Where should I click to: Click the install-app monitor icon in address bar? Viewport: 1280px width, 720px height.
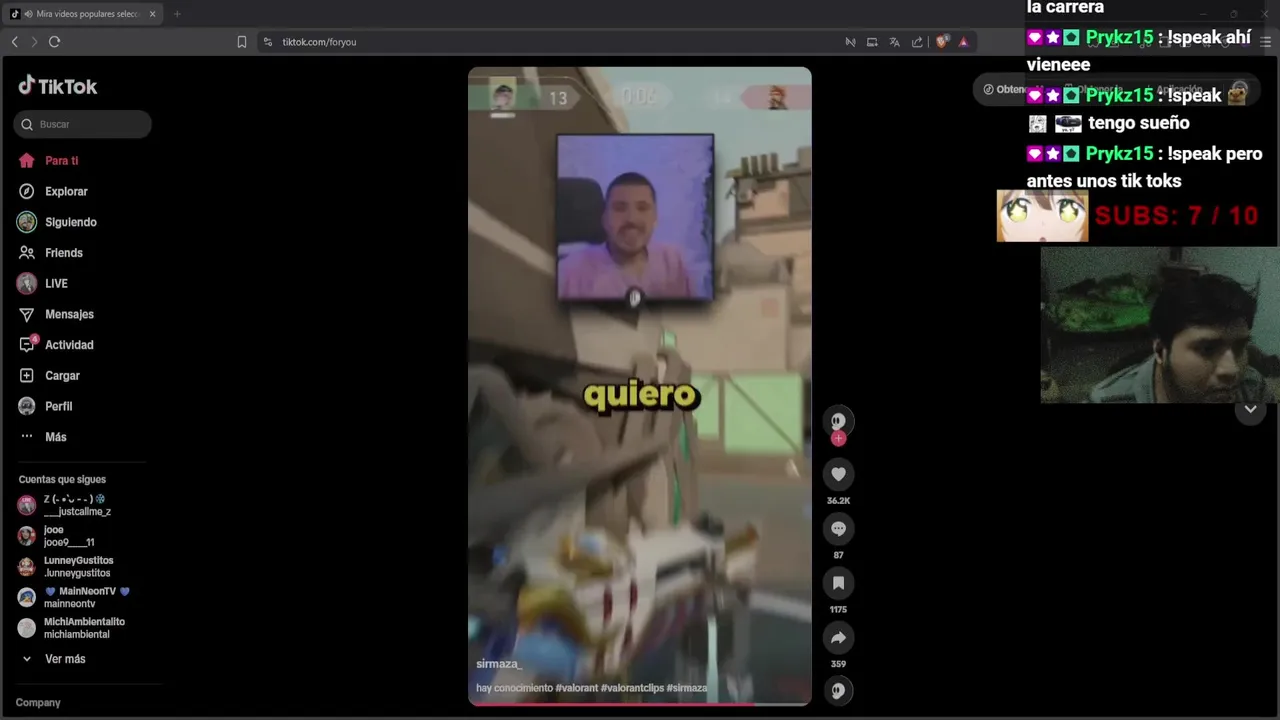pos(872,42)
